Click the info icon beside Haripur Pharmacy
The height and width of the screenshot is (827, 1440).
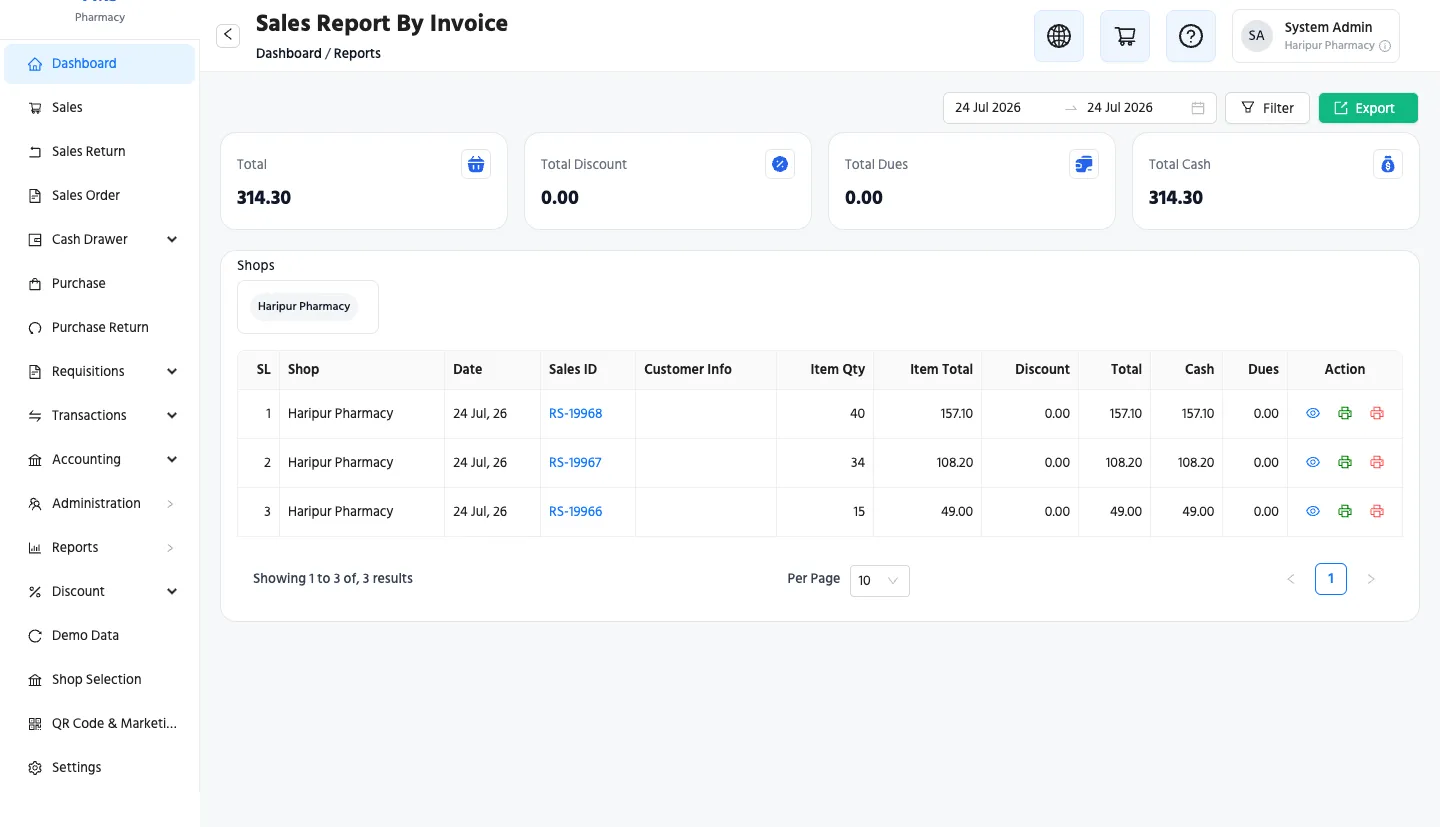click(1385, 46)
